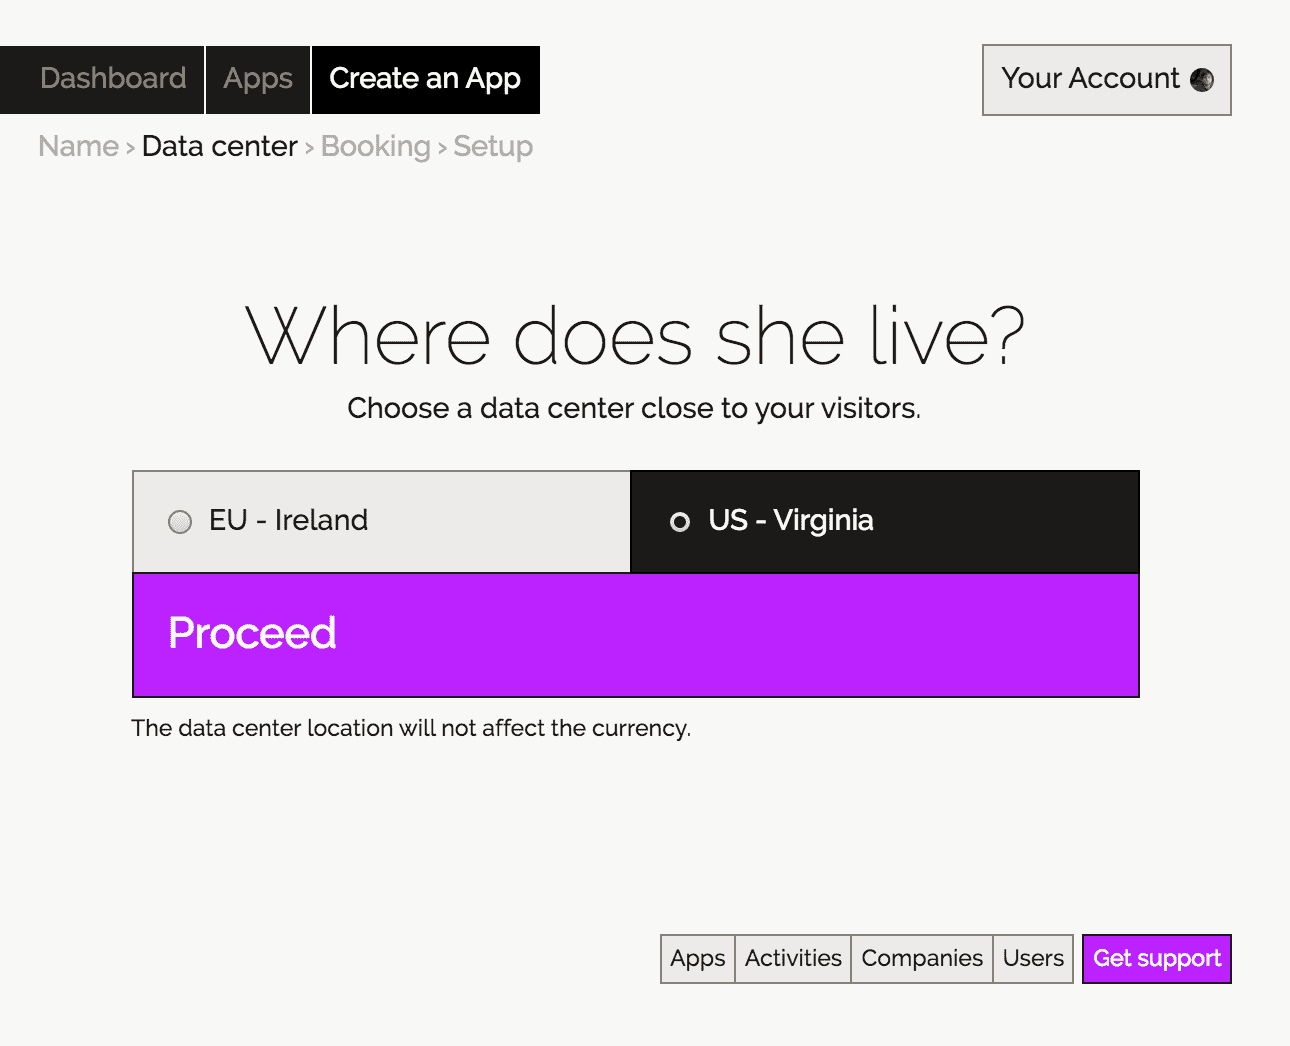Screen dimensions: 1290x1046
Task: Open Activities in the footer navigation
Action: (793, 959)
